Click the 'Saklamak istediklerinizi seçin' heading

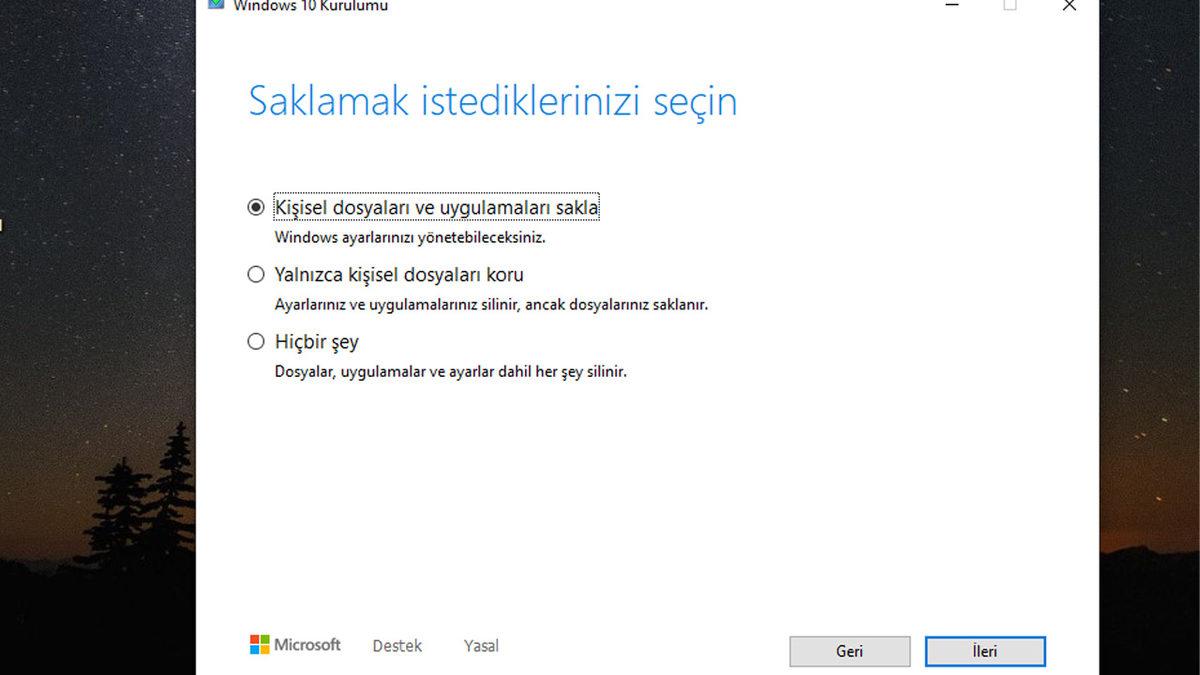(493, 100)
